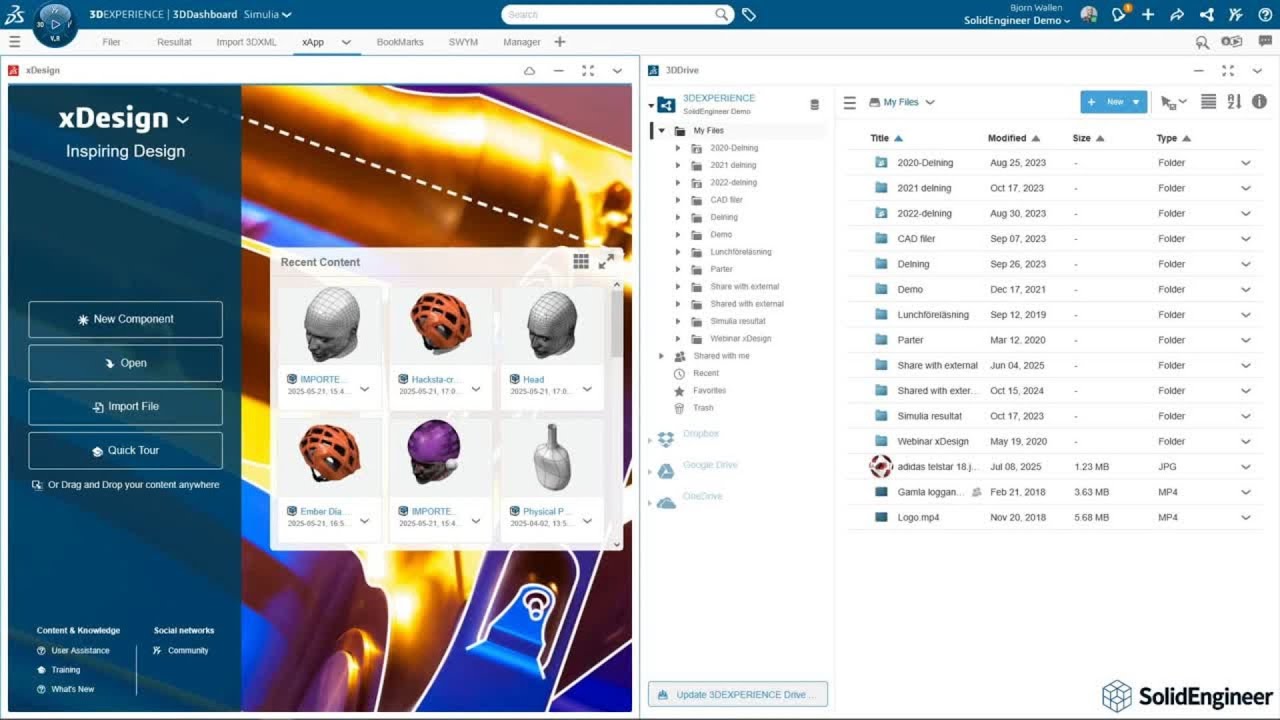
Task: Click the Share arrow icon in the top bar
Action: [x=1177, y=15]
